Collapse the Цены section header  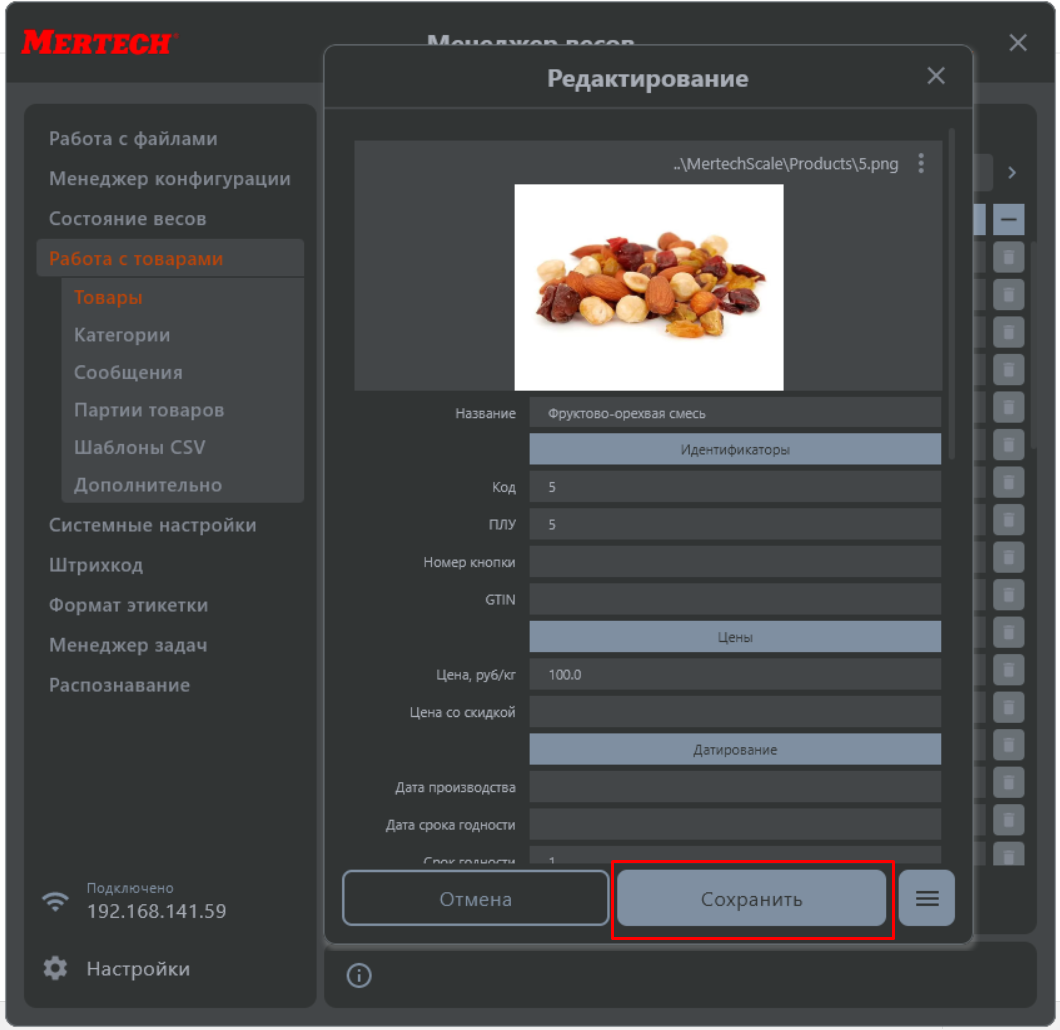[x=735, y=637]
